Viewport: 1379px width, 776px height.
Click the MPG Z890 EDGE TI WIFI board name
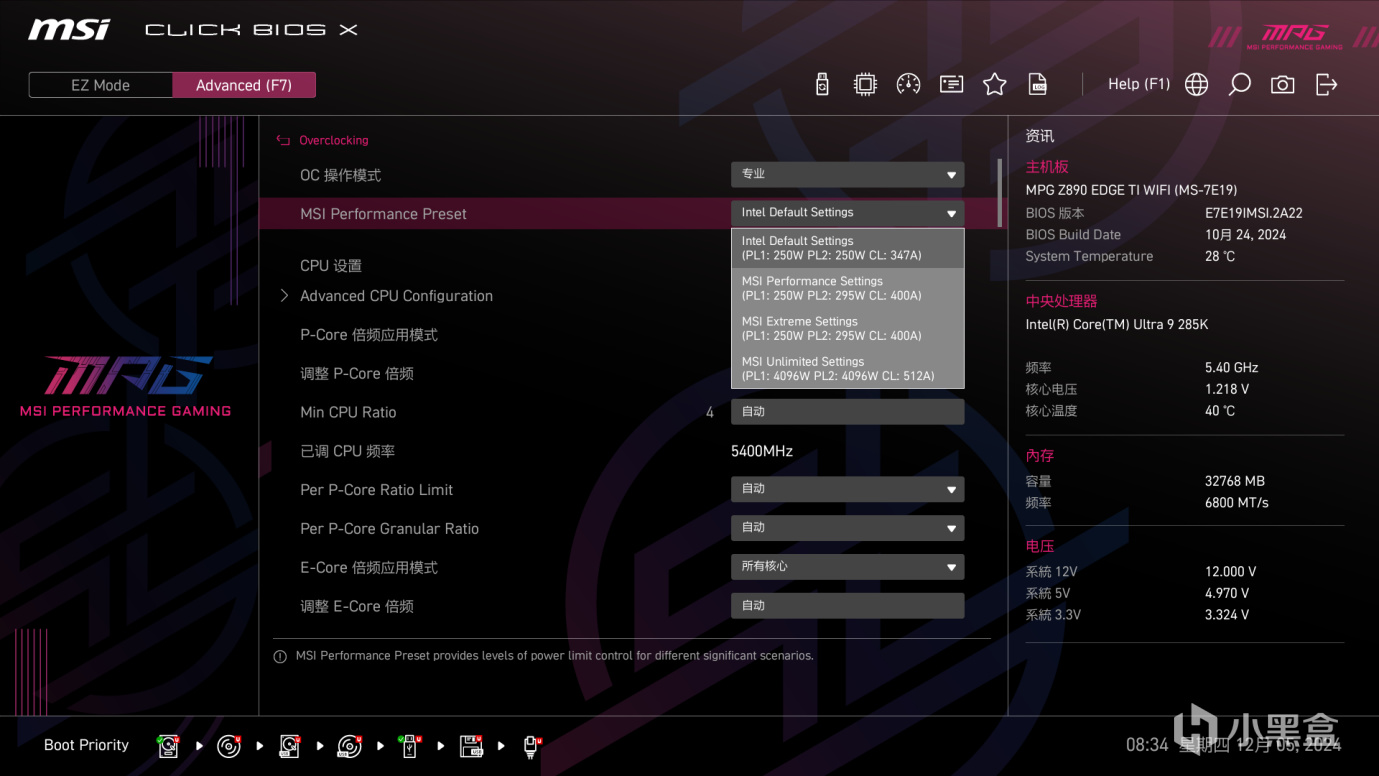point(1131,190)
